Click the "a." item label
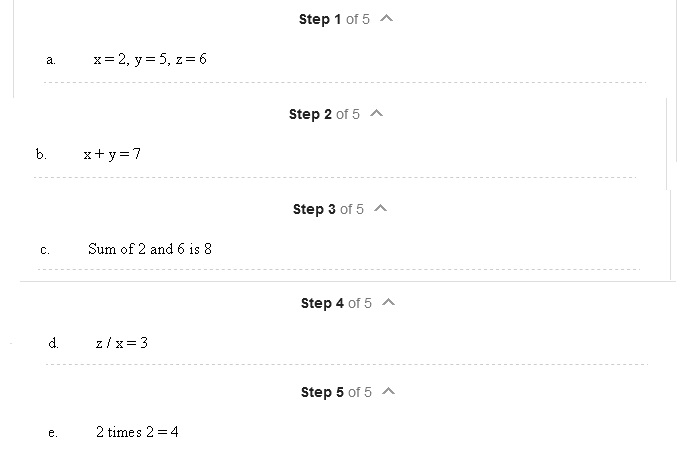This screenshot has width=686, height=475. click(51, 60)
